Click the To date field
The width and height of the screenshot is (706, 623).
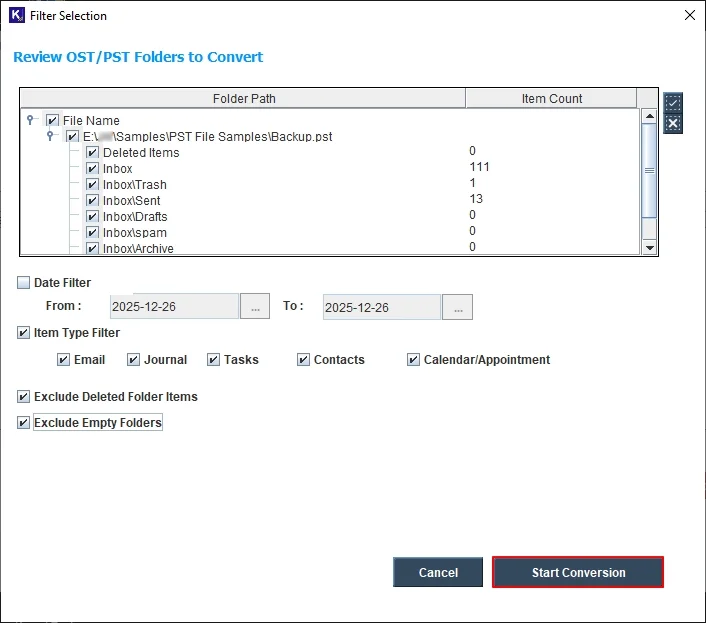pyautogui.click(x=382, y=307)
